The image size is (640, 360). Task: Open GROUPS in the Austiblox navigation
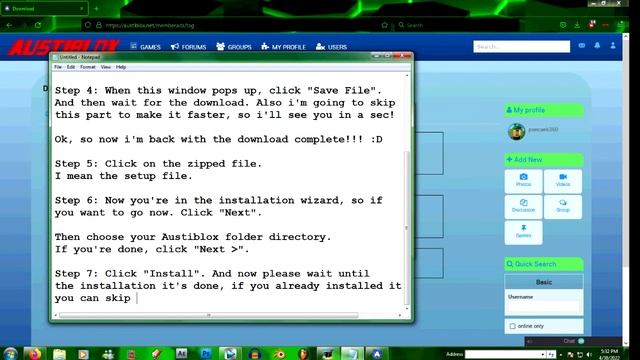(234, 47)
